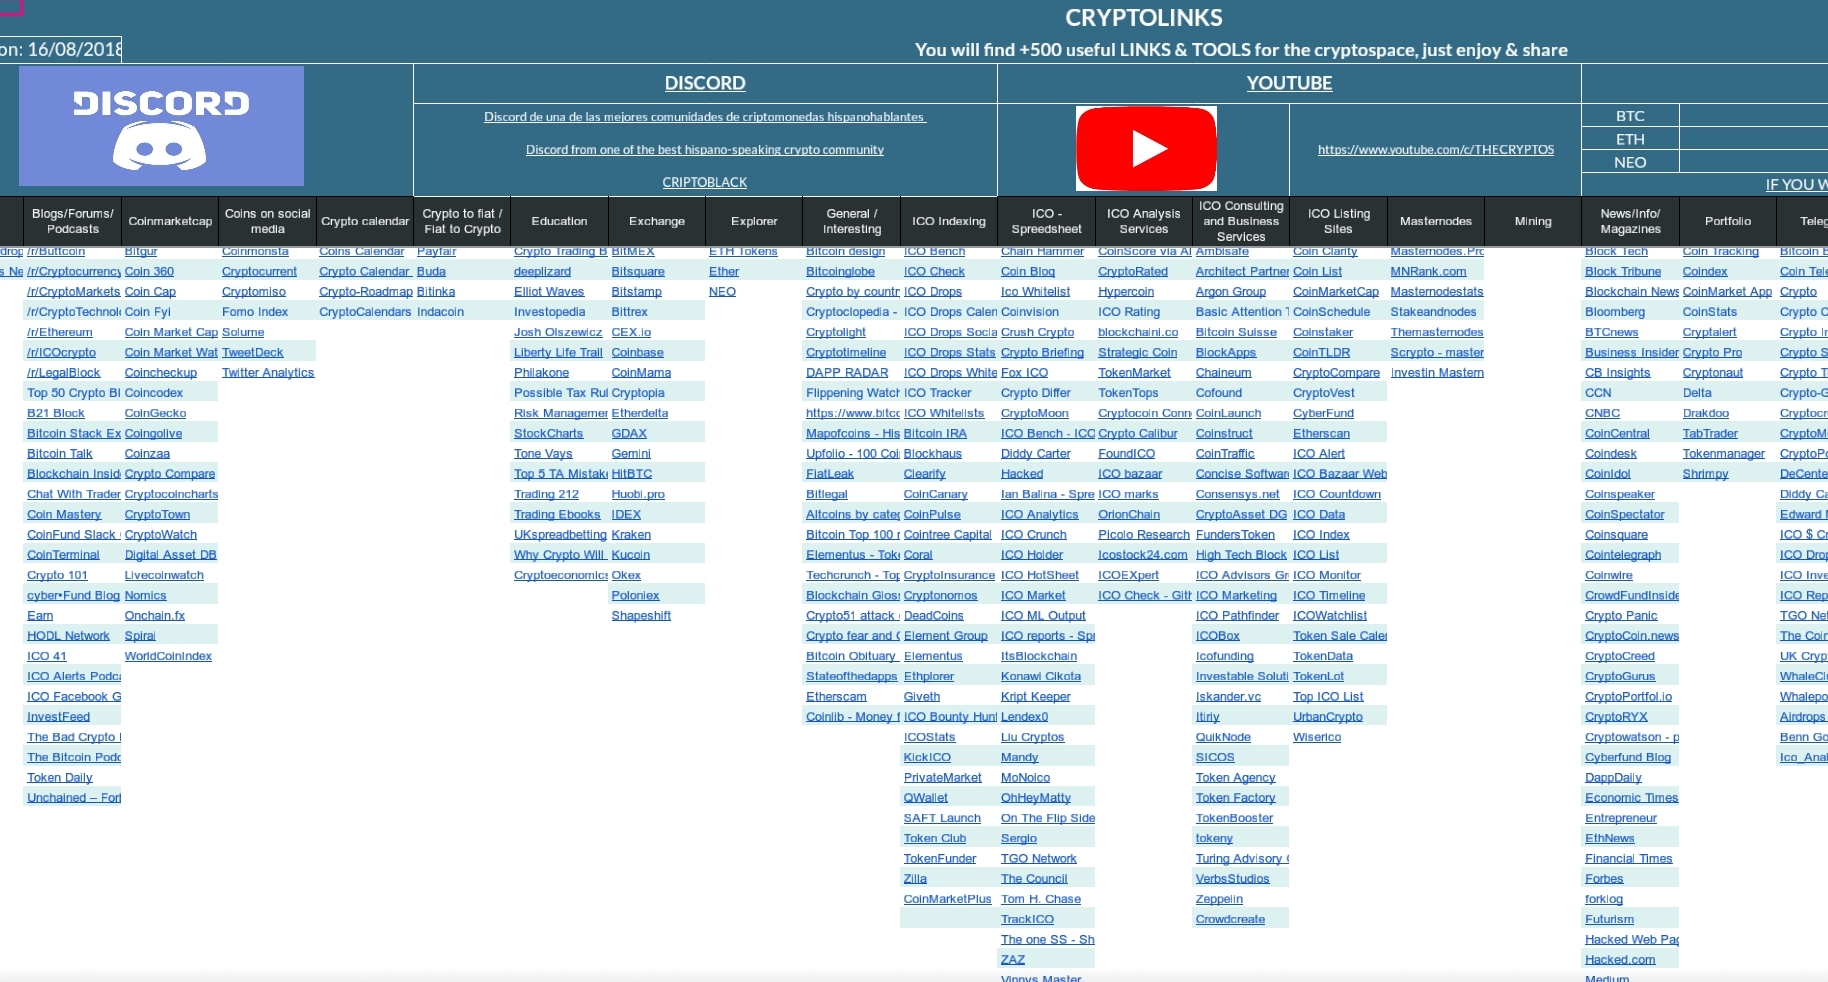Select the 'Masternodes' column header
Image resolution: width=1828 pixels, height=982 pixels.
1436,221
